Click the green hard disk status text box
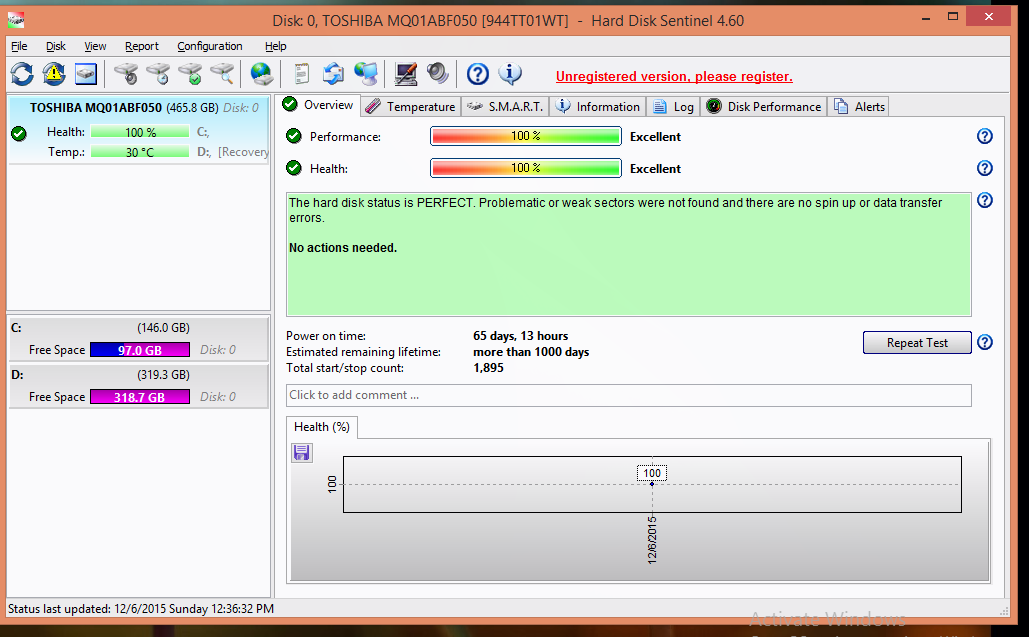 pos(629,254)
